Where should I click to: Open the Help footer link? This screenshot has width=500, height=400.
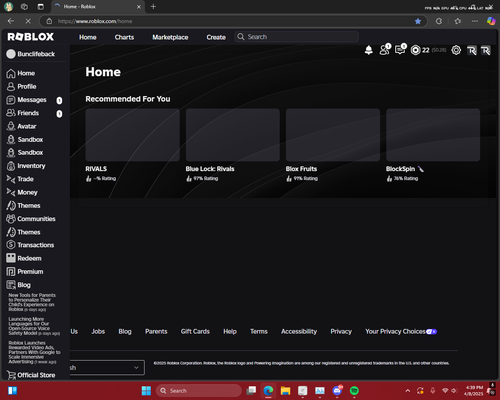(x=230, y=332)
